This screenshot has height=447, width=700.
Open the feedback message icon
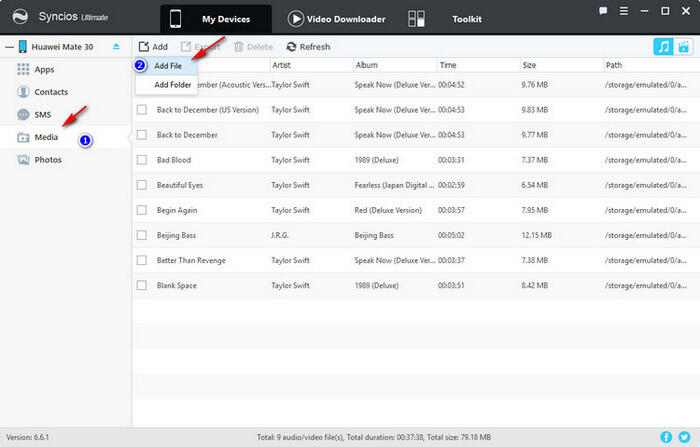[x=603, y=11]
